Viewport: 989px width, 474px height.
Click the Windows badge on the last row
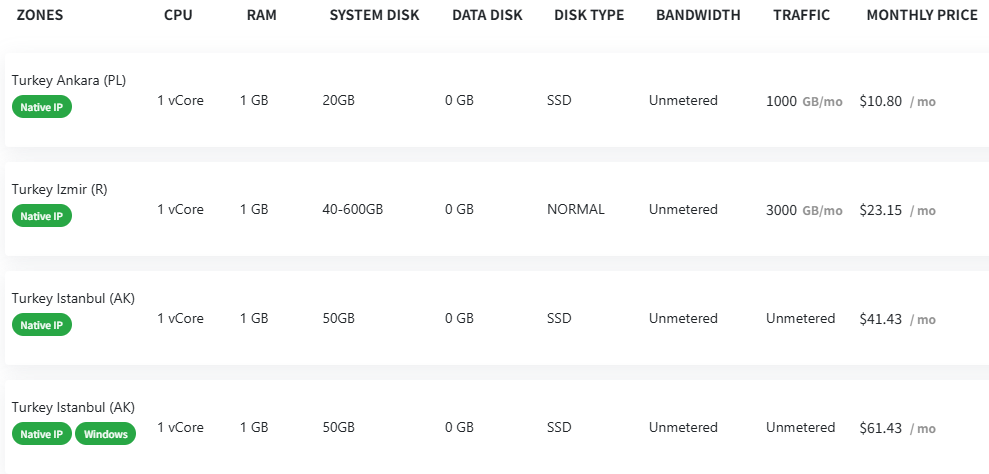(105, 434)
